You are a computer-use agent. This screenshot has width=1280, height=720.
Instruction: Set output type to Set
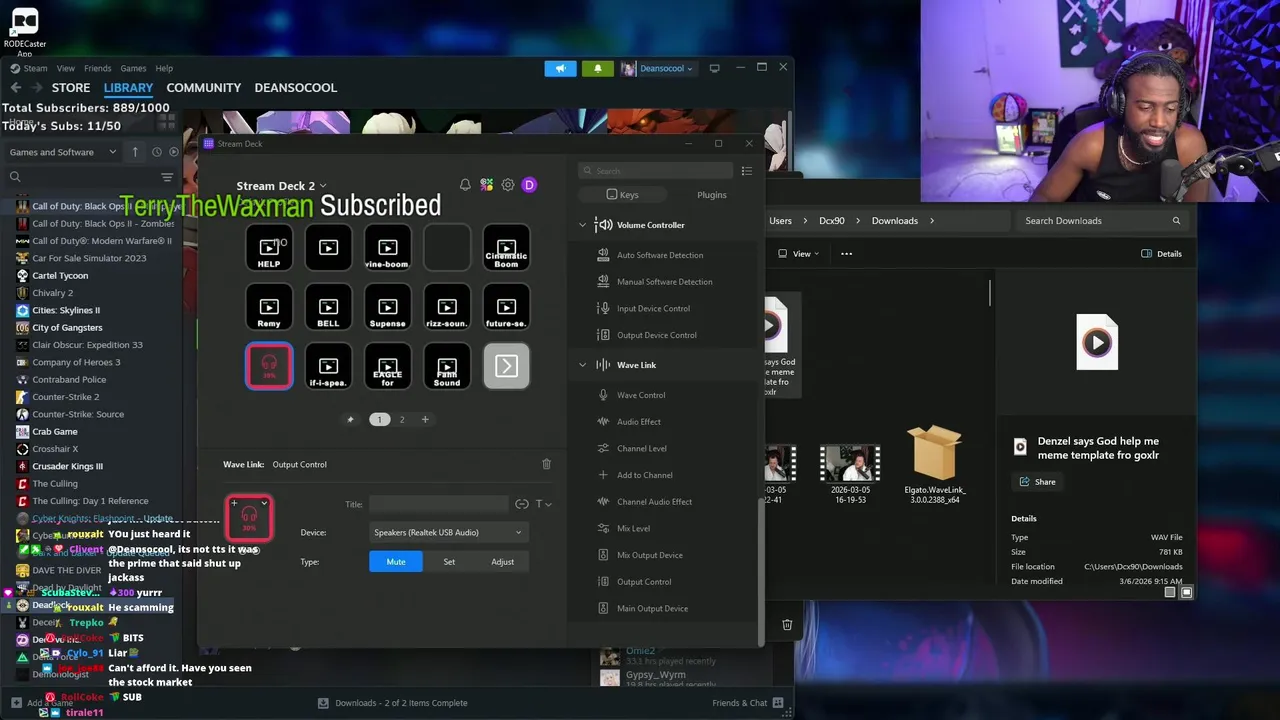449,562
